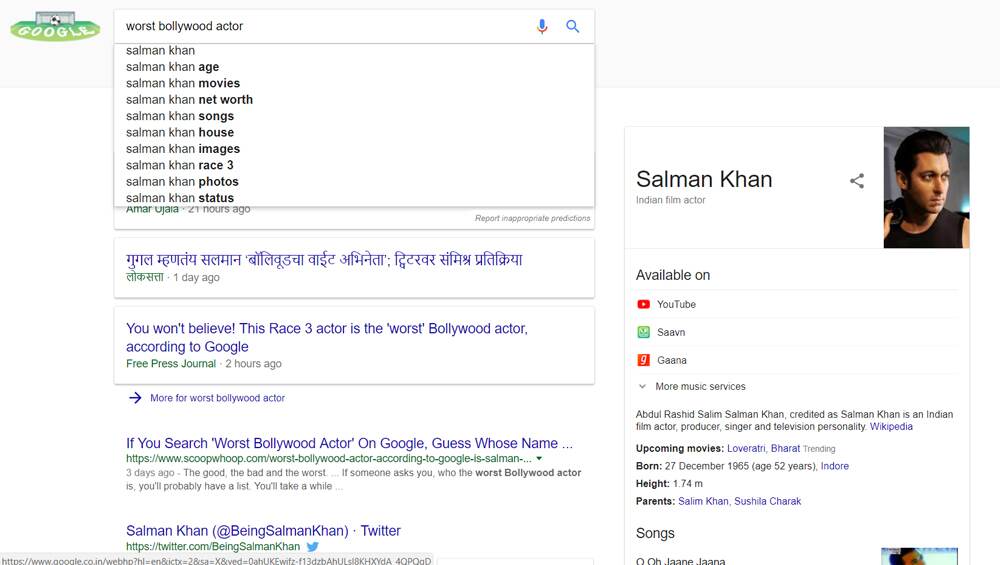Start voice search with microphone icon
Viewport: 1000px width, 565px height.
click(542, 26)
